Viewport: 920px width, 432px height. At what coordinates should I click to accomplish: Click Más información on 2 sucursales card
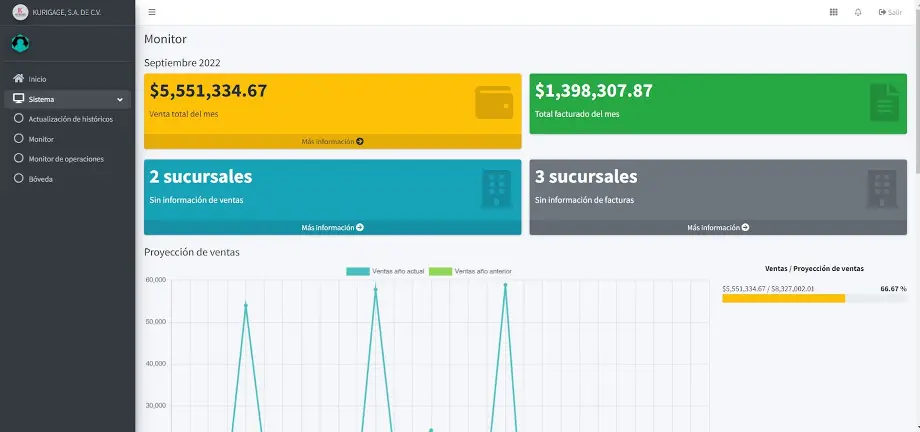point(333,227)
